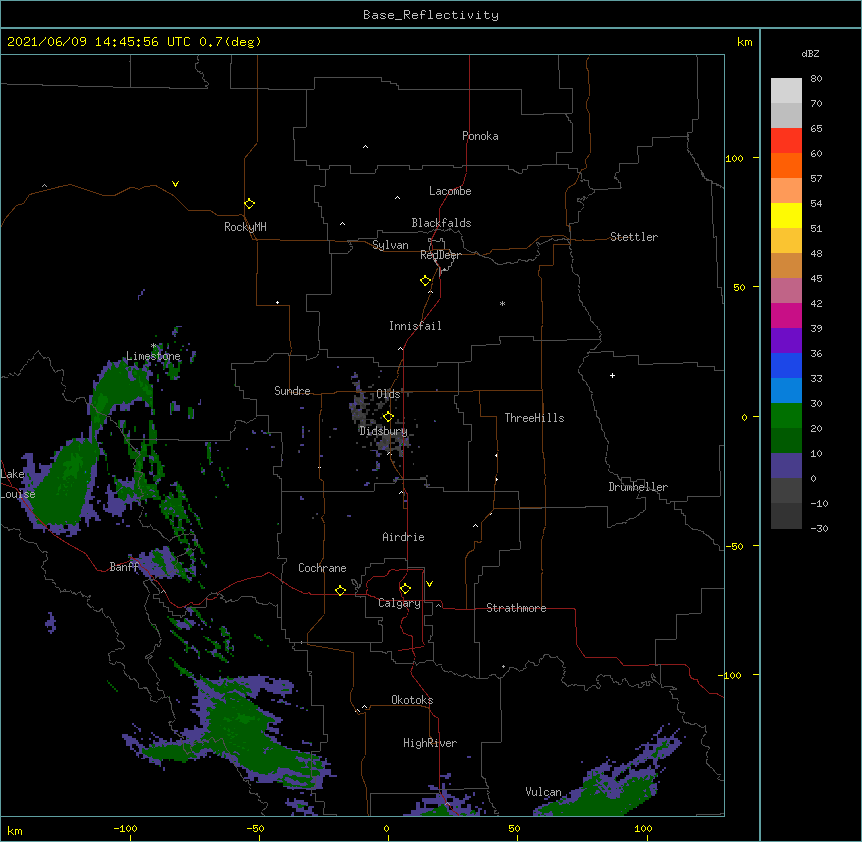
Task: Pick the white 80 dBZ legend swatch
Action: click(x=786, y=91)
